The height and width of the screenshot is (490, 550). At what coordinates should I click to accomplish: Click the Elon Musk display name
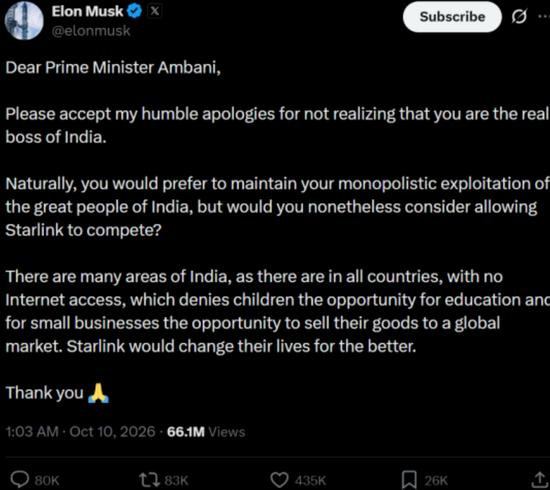(x=87, y=12)
